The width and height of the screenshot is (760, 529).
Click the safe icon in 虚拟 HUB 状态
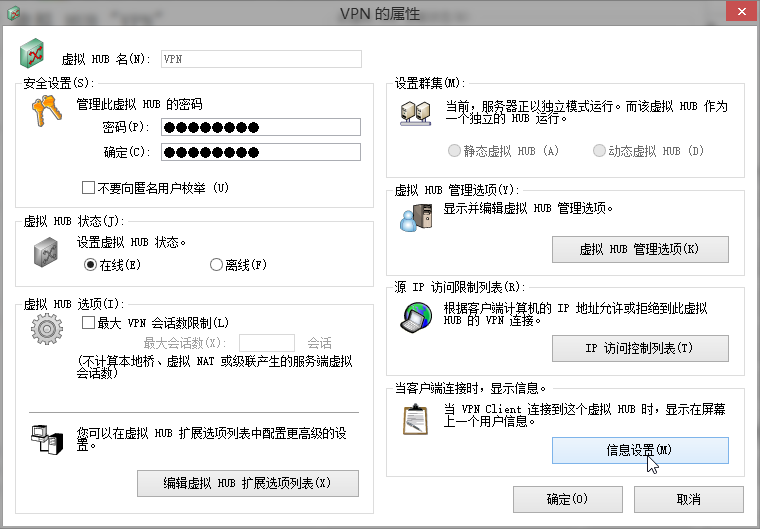coord(47,253)
